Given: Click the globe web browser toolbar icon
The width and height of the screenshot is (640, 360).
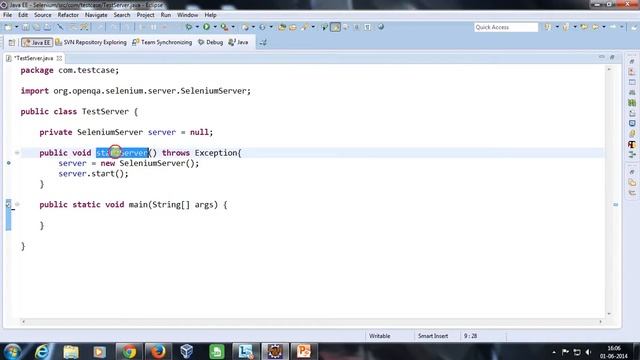Looking at the screenshot, I should pyautogui.click(x=380, y=27).
